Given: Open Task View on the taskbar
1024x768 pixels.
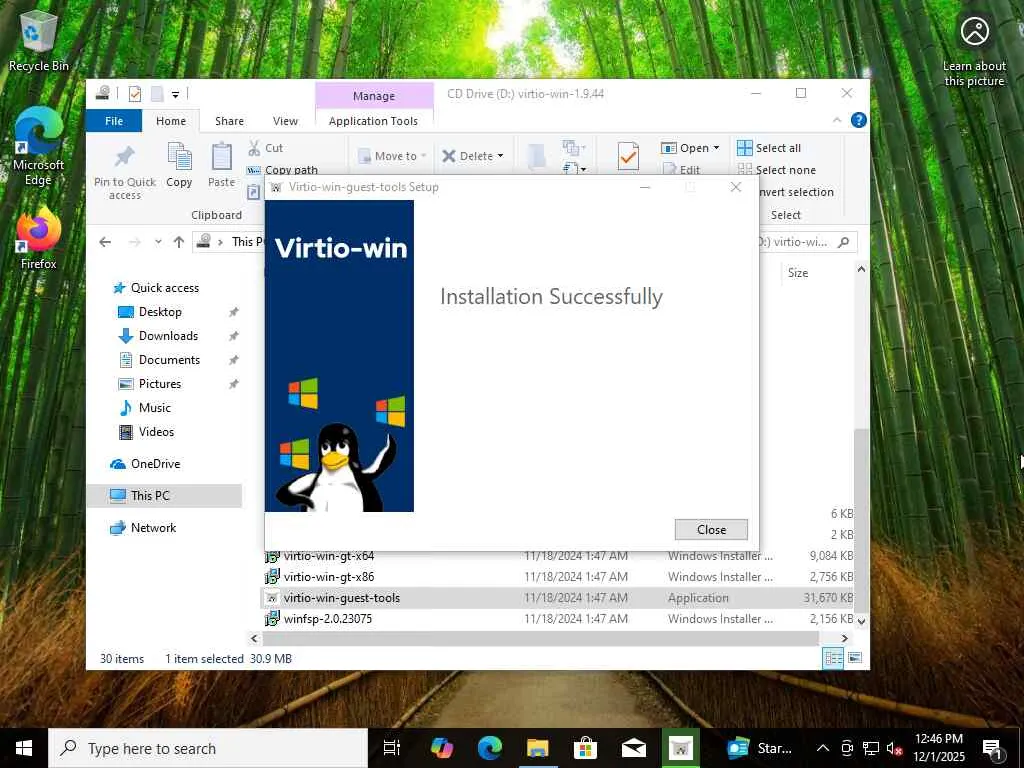Looking at the screenshot, I should [x=392, y=748].
